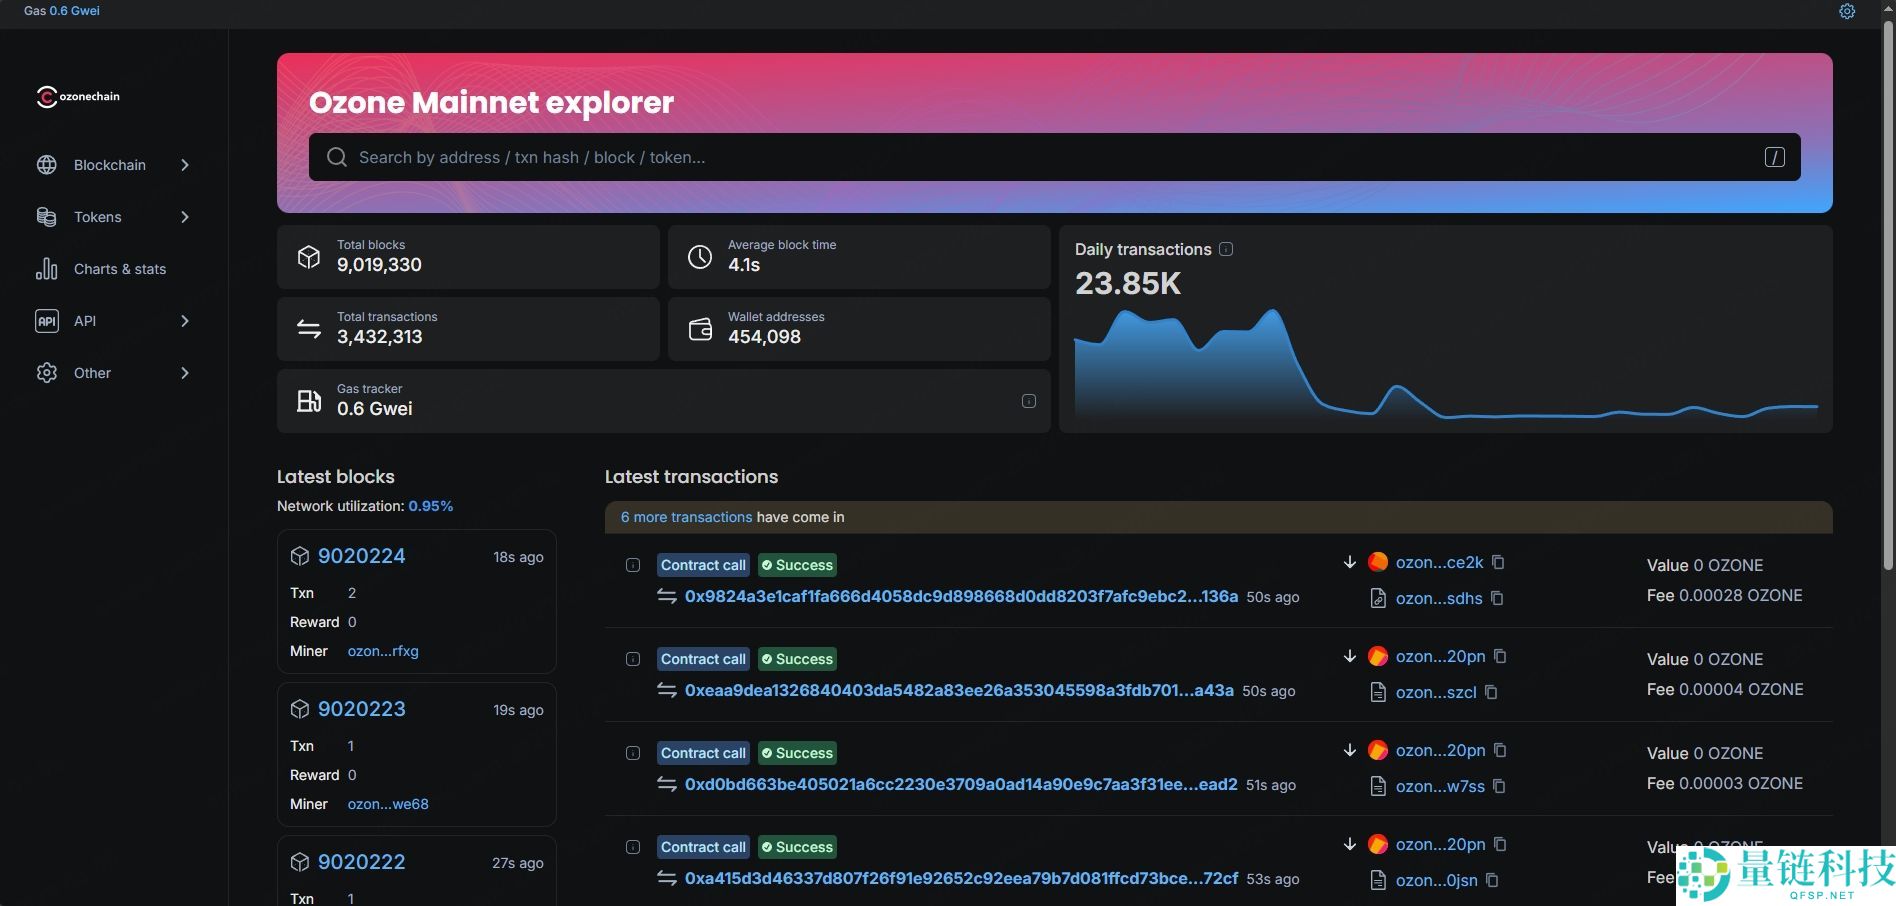Click the Other gear icon

(x=46, y=373)
